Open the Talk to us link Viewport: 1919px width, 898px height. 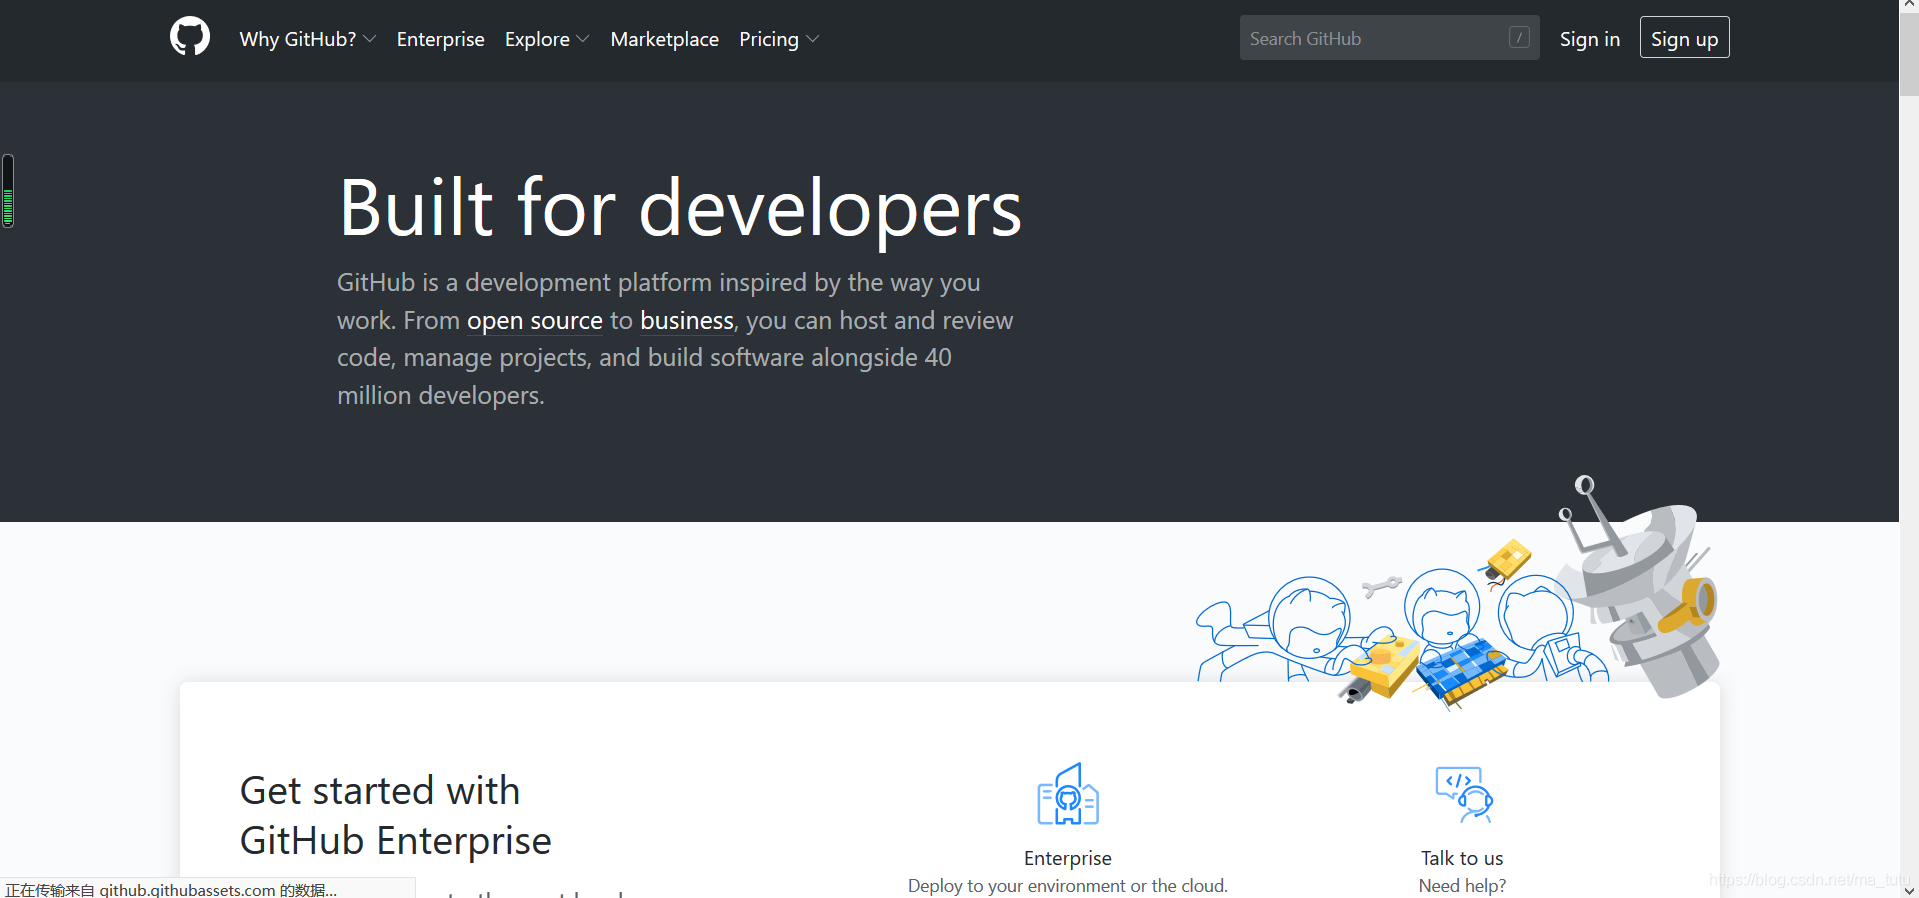(1462, 858)
